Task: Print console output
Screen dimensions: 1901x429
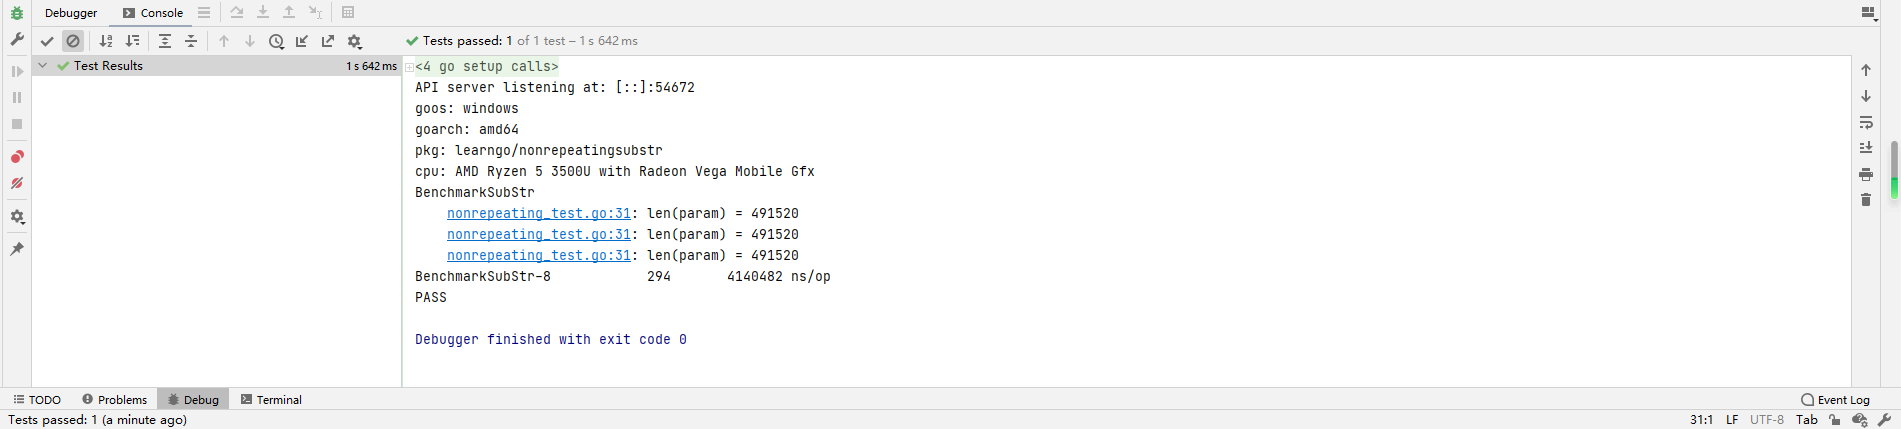Action: click(x=1866, y=174)
